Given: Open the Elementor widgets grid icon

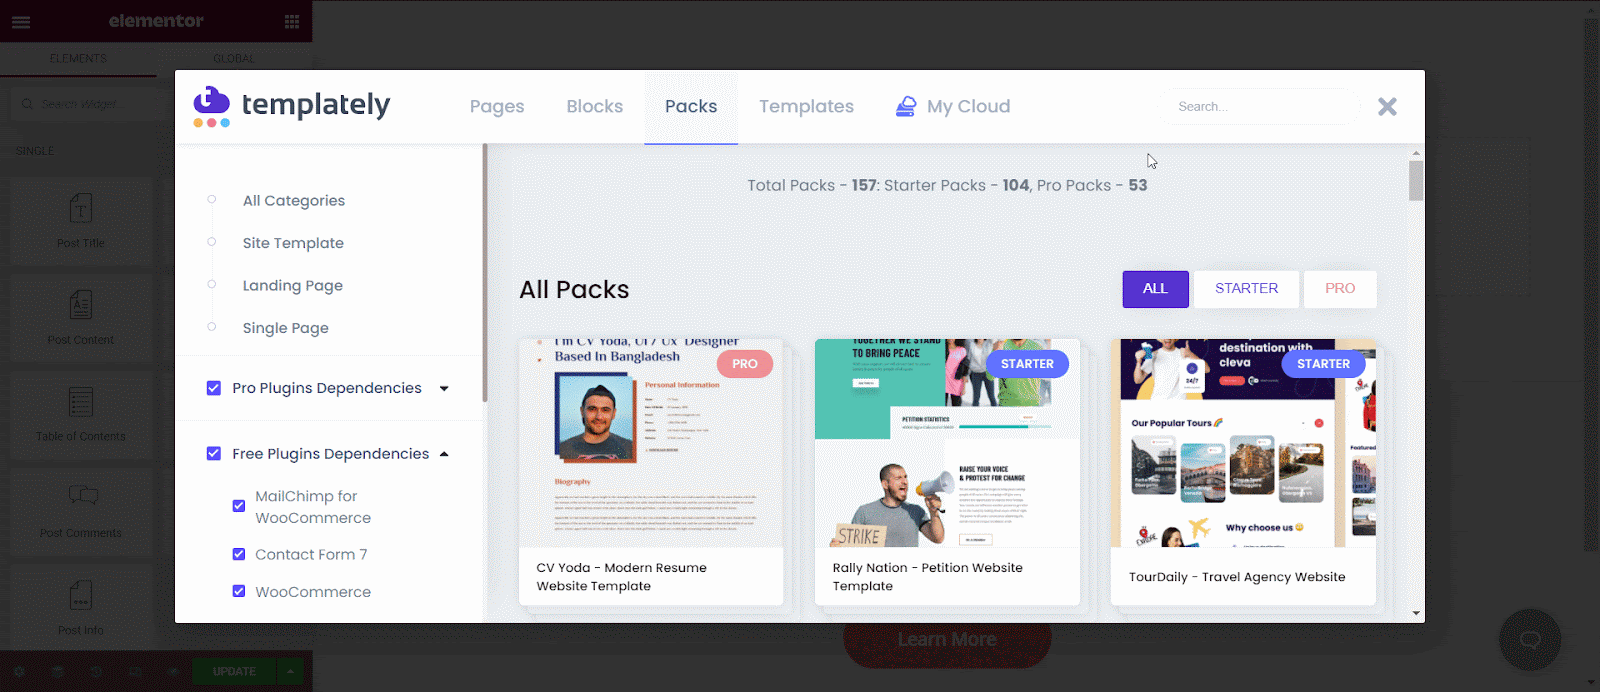Looking at the screenshot, I should coord(292,21).
